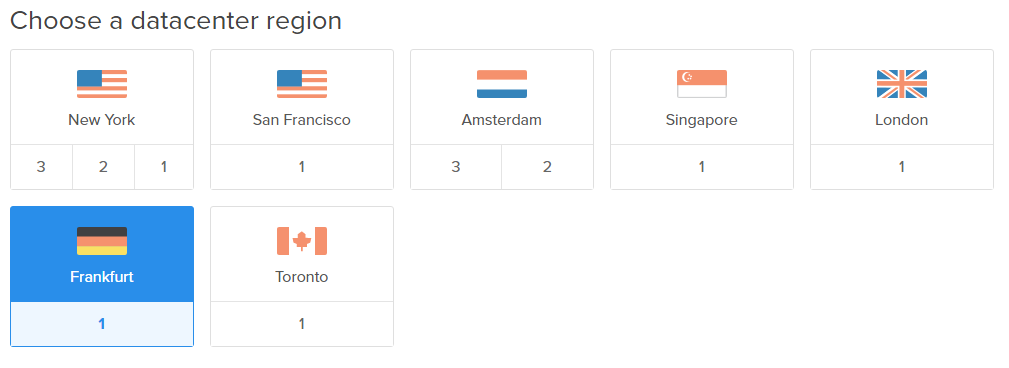Select Toronto datacenter 1

(x=302, y=324)
